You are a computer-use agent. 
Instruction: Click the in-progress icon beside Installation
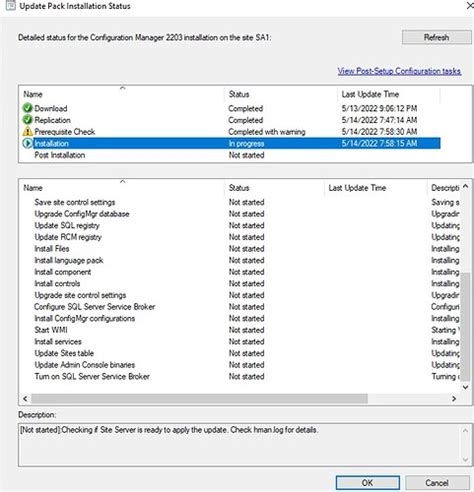[x=27, y=143]
